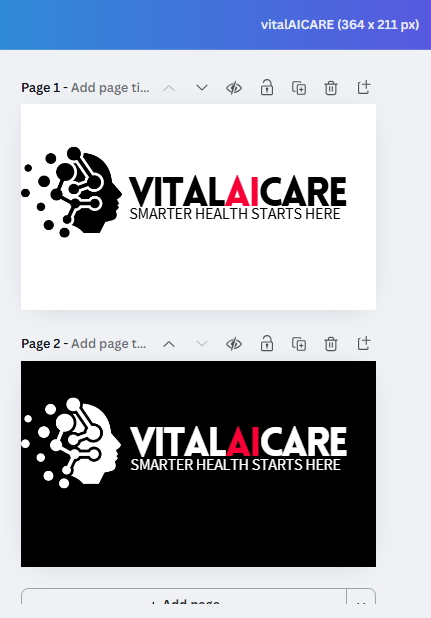Click the Add page button

click(184, 599)
